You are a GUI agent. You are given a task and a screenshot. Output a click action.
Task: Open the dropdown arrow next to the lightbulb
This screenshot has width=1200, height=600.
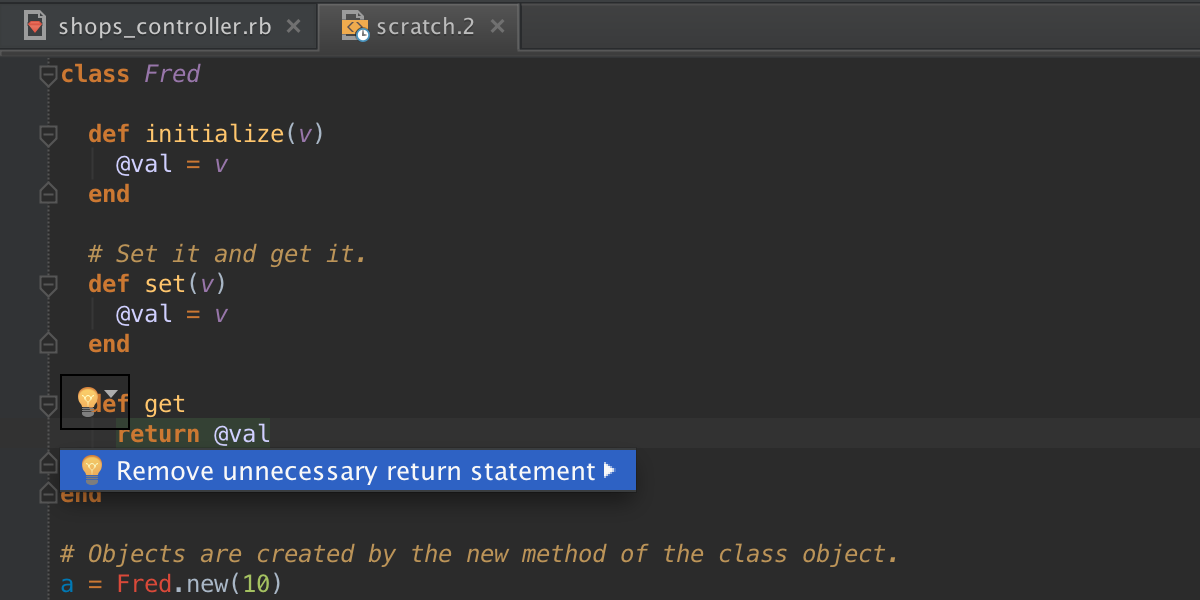(112, 394)
